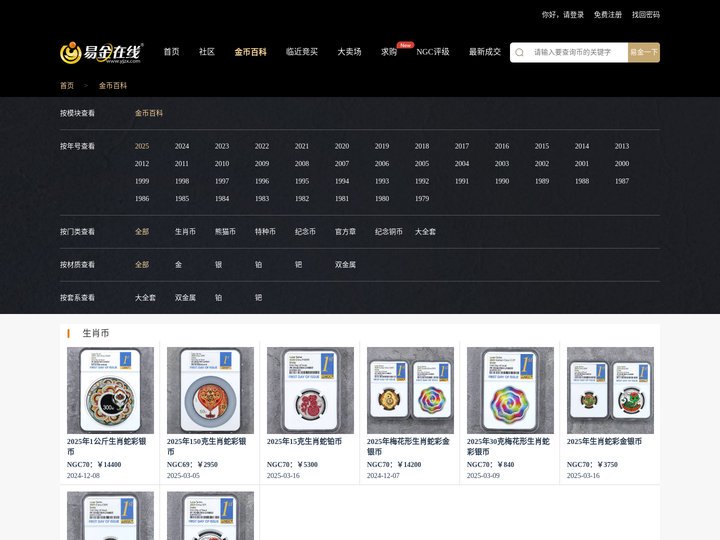This screenshot has width=720, height=540.
Task: Click the 首页 breadcrumb link
Action: (x=67, y=85)
